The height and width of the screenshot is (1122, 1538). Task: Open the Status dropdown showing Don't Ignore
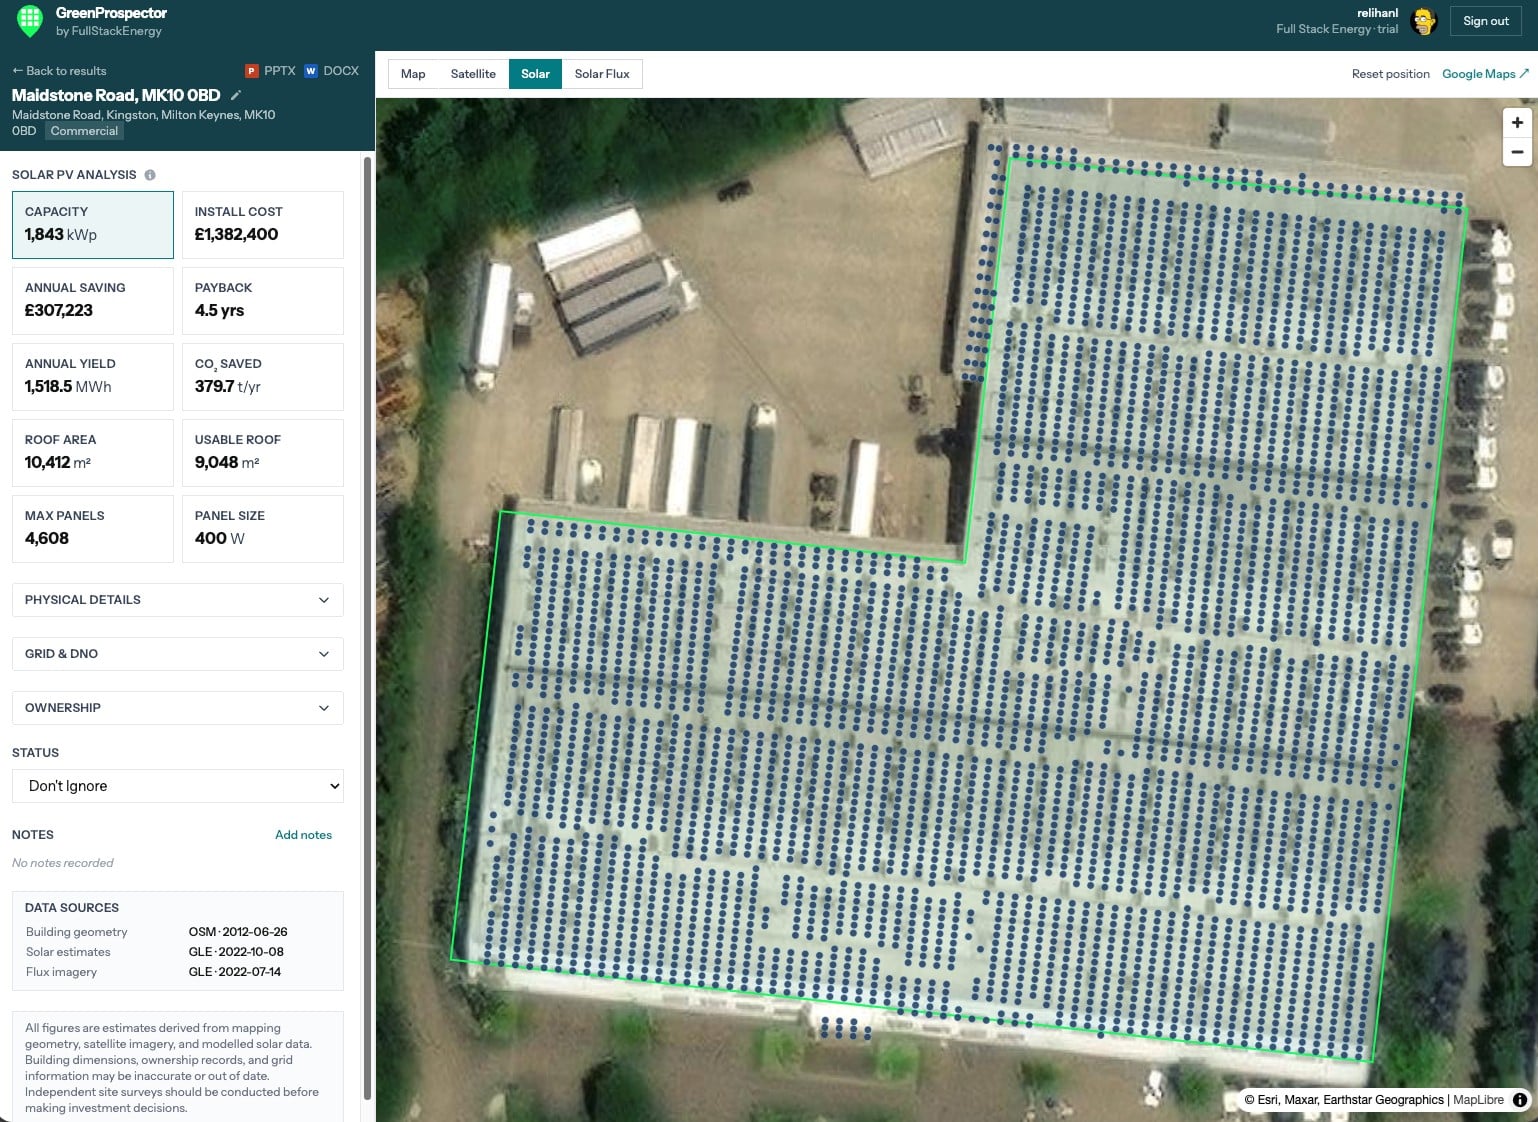pos(178,786)
